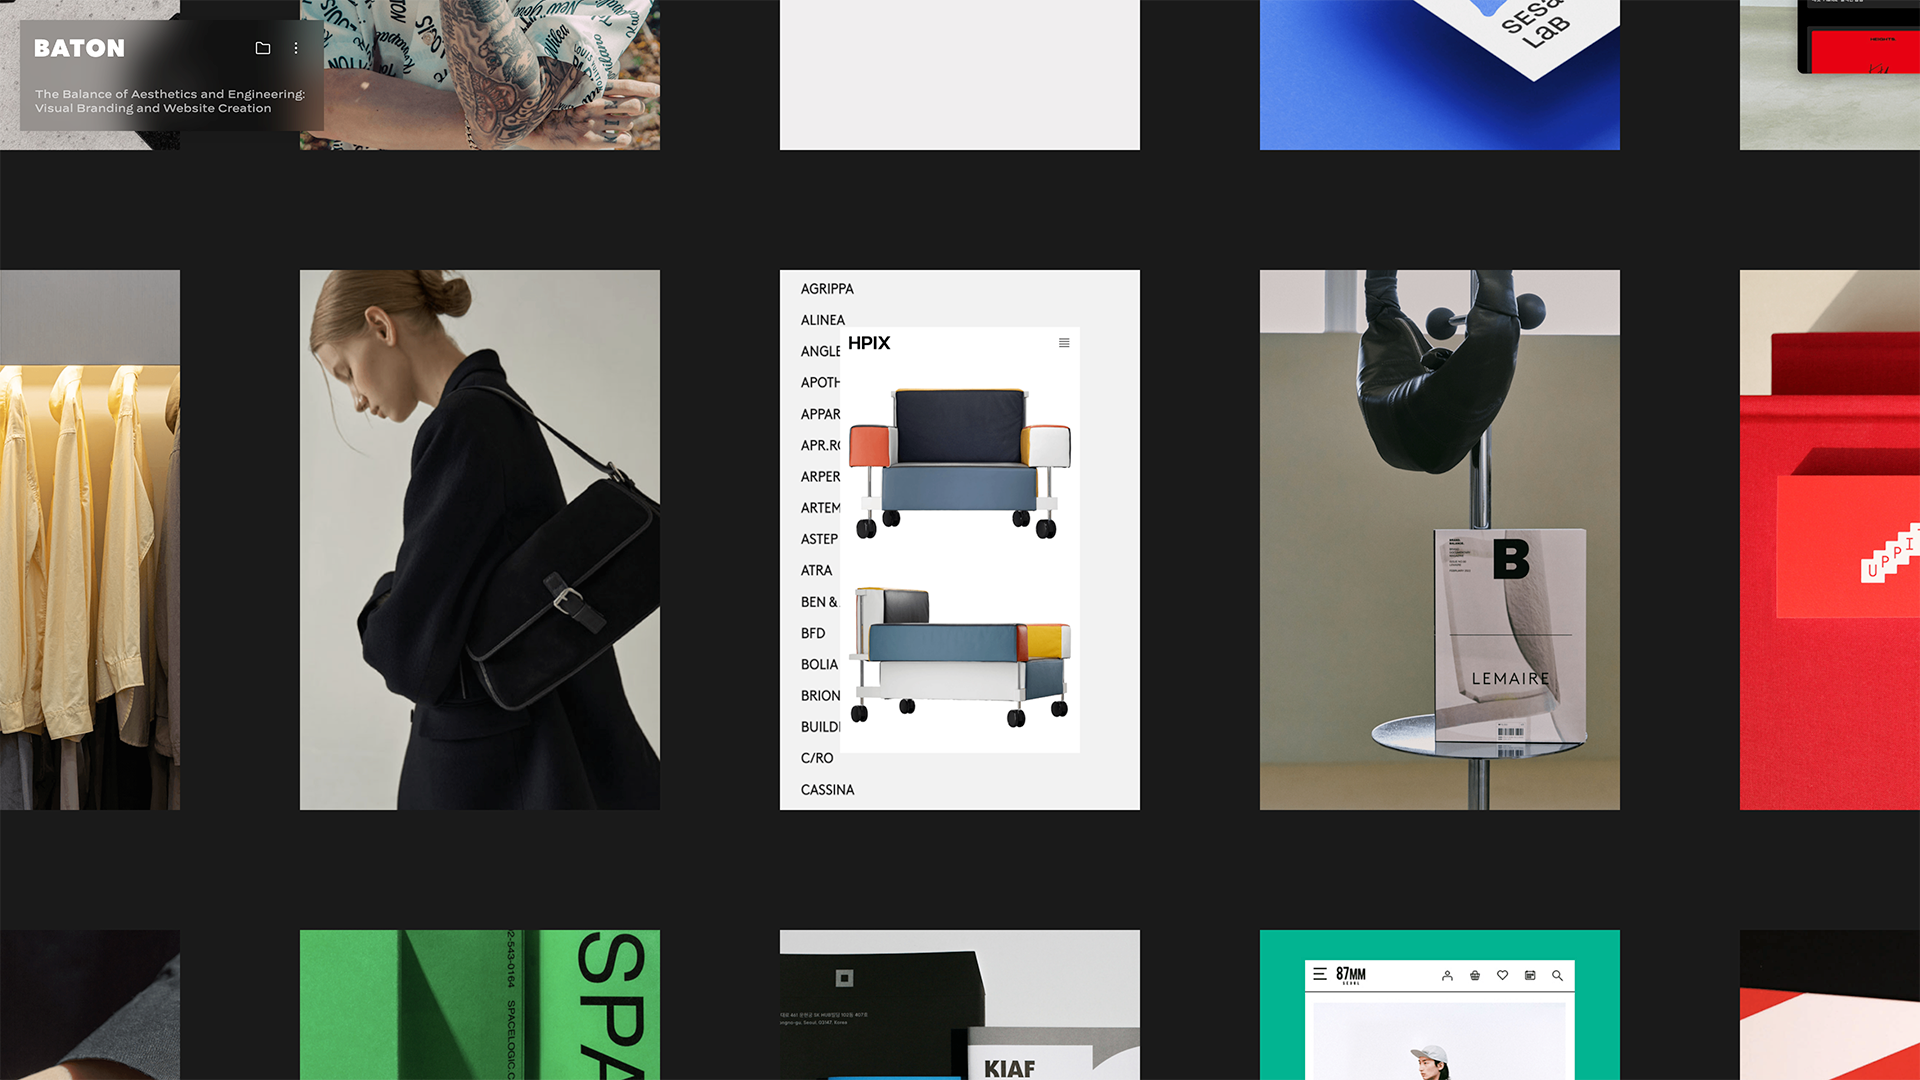Click the 87MM hamburger menu icon
The height and width of the screenshot is (1080, 1920).
click(x=1320, y=974)
